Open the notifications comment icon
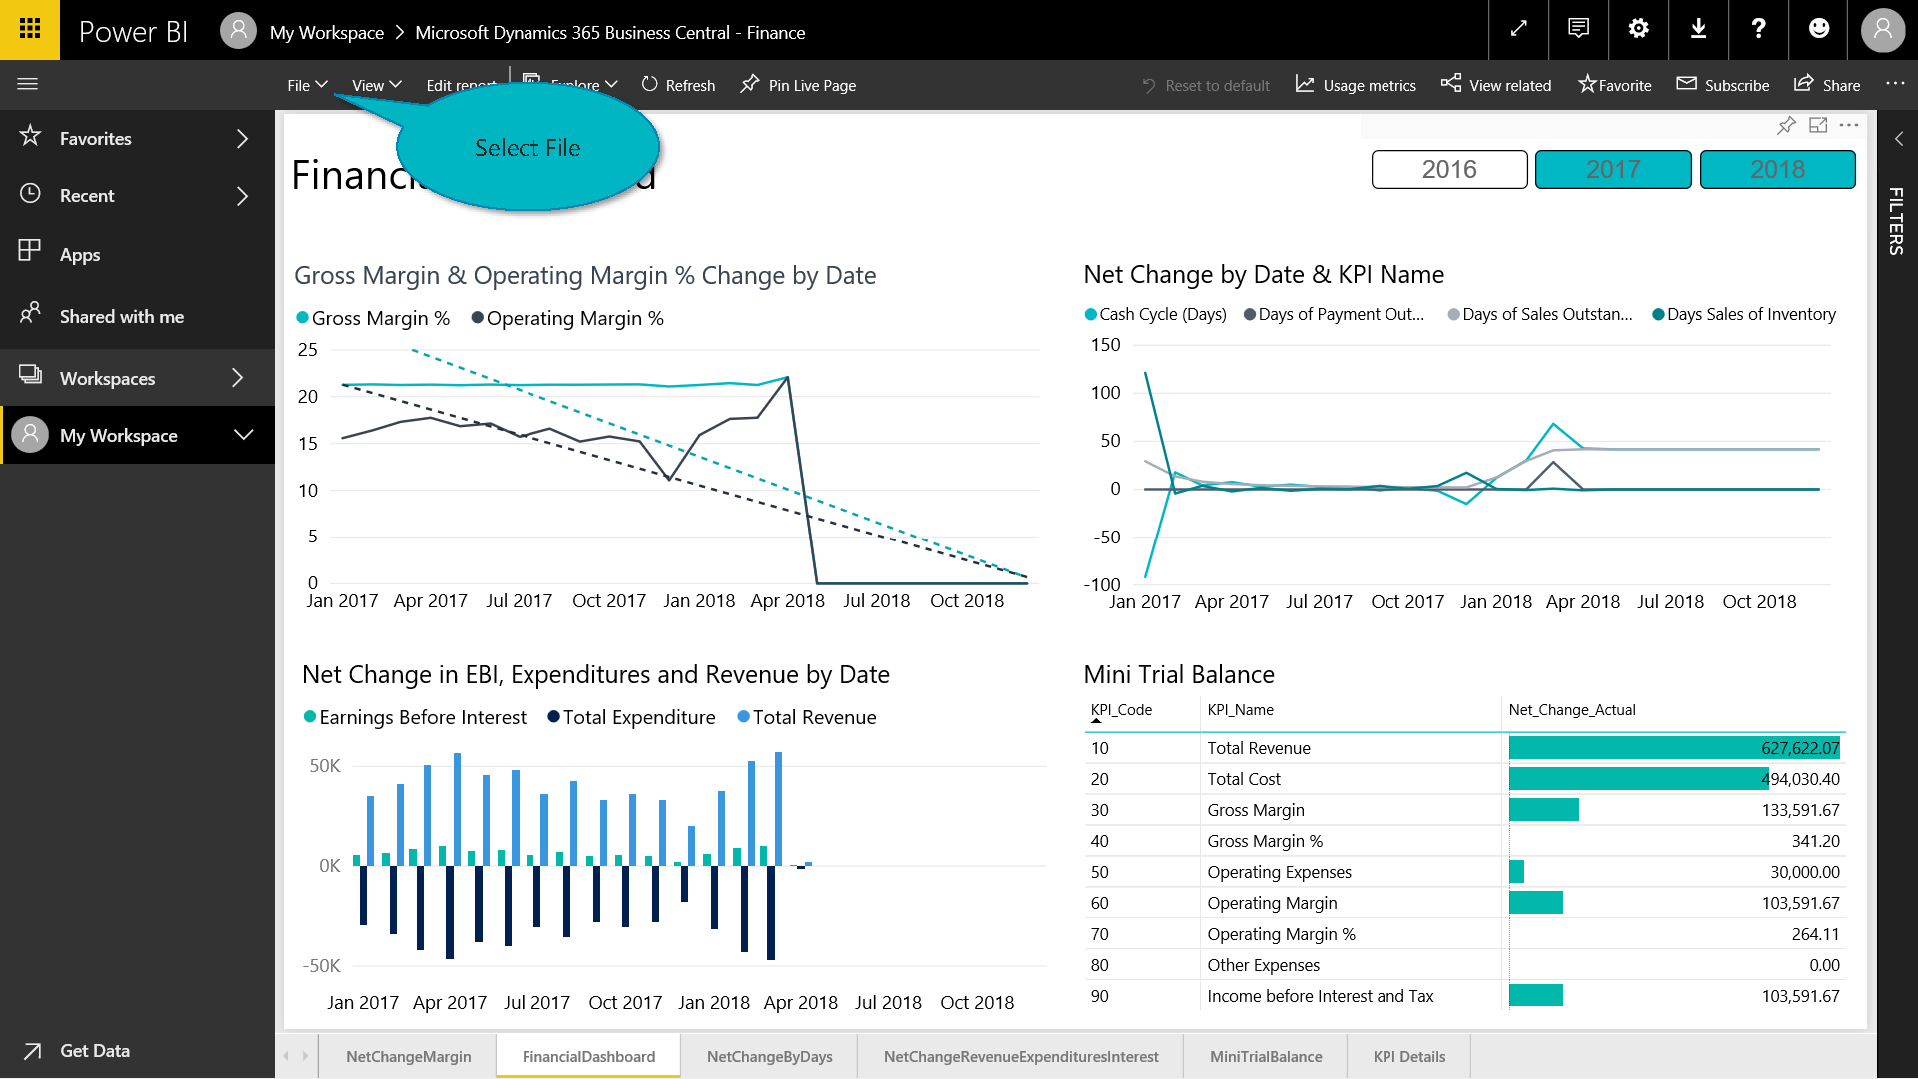Image resolution: width=1918 pixels, height=1079 pixels. (x=1578, y=29)
